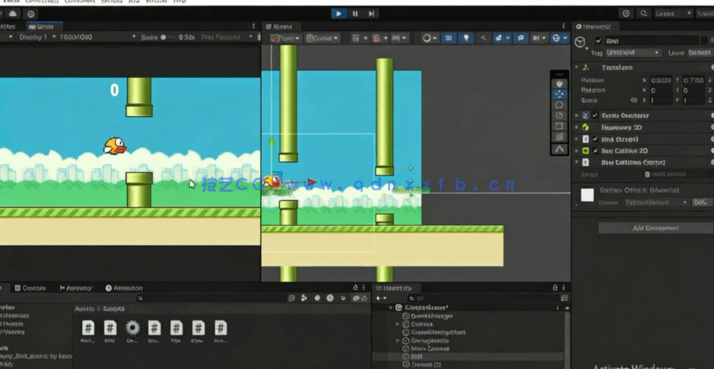The width and height of the screenshot is (714, 369).
Task: Select the Inspector tab
Action: pos(596,26)
